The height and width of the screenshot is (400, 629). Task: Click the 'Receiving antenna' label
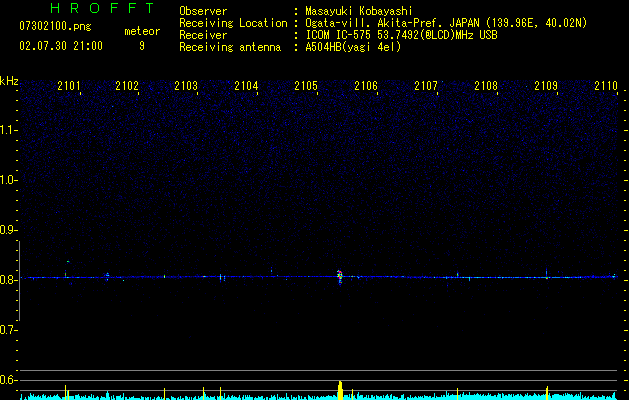click(230, 47)
